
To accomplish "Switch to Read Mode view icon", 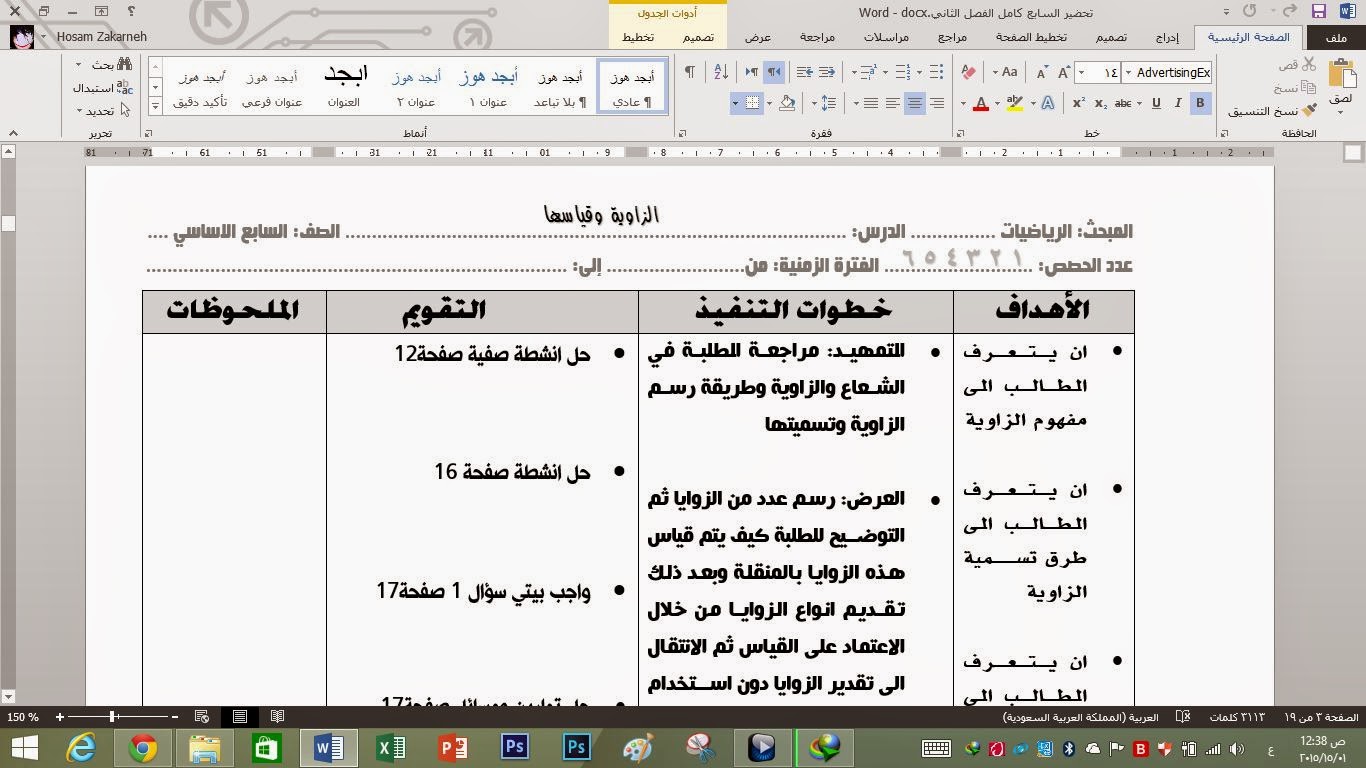I will pos(277,716).
